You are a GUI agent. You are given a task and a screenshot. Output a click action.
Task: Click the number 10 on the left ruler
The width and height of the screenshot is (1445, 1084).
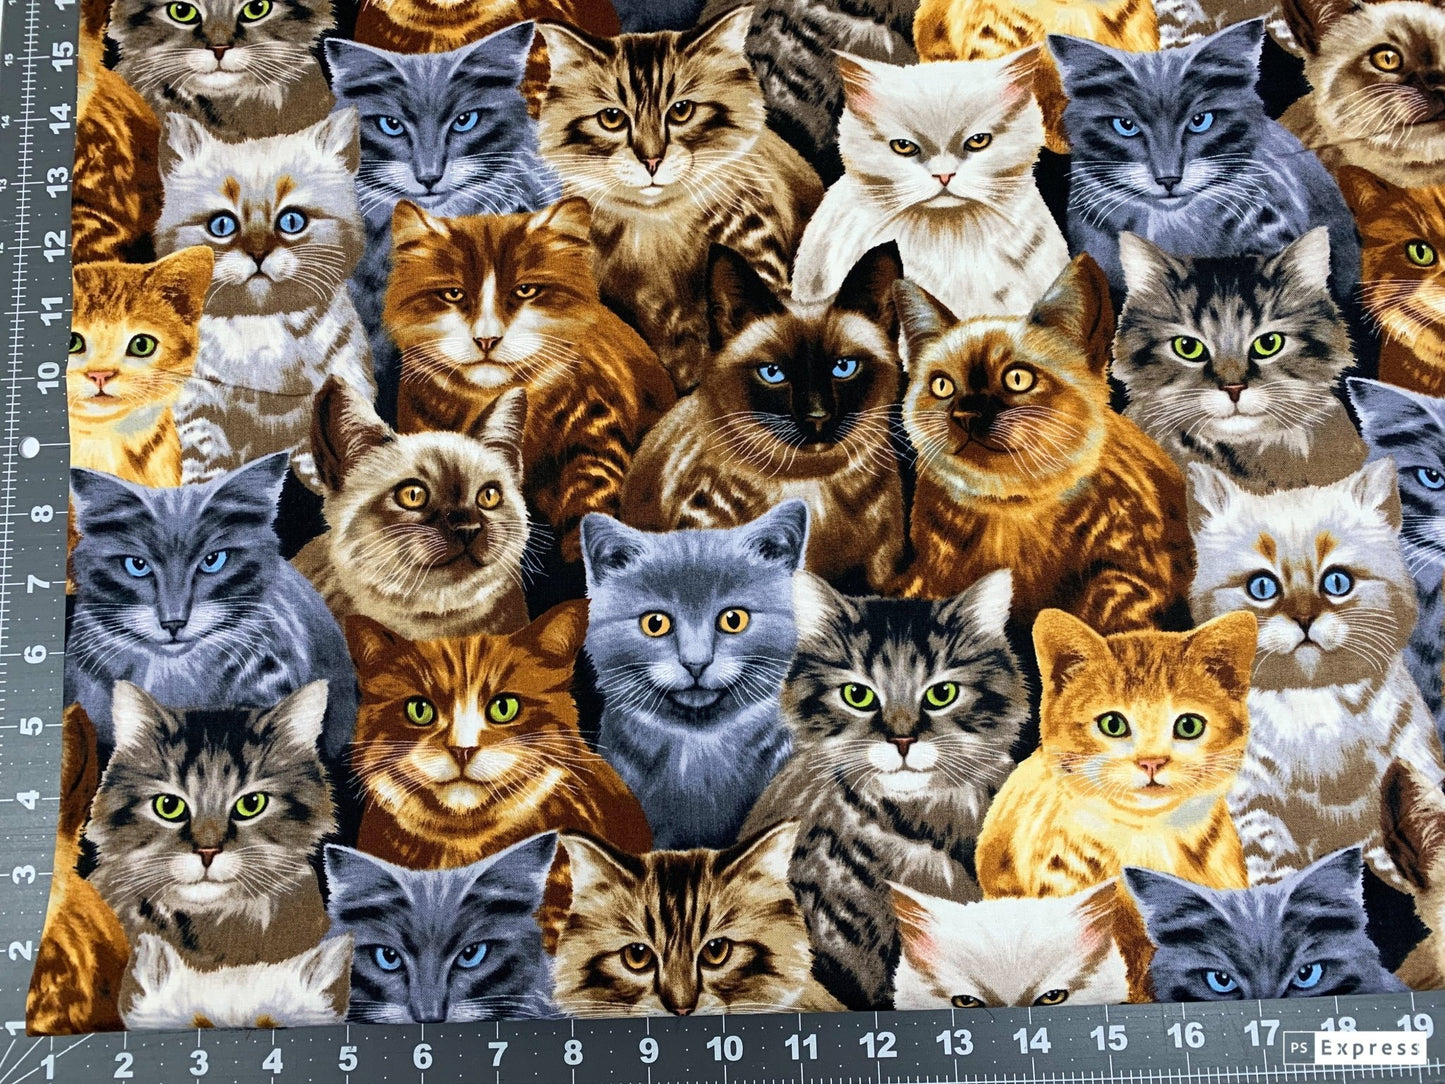(50, 377)
